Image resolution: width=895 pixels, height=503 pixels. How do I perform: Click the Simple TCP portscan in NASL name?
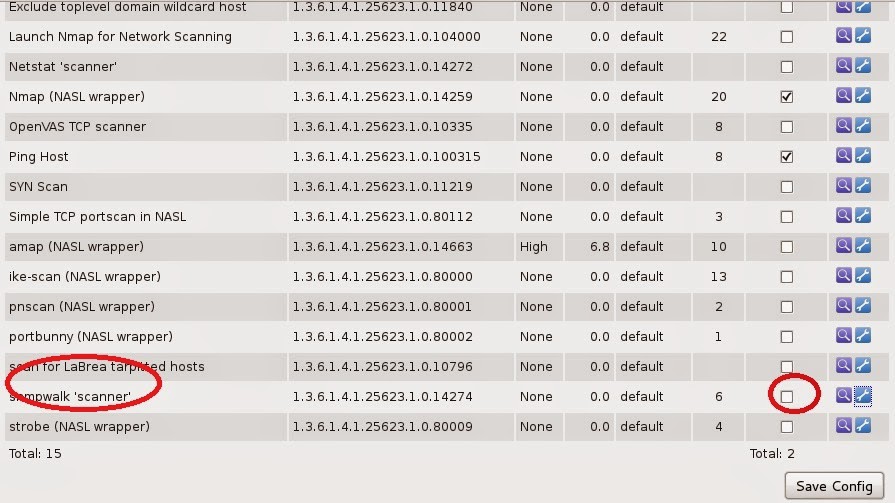coord(97,217)
